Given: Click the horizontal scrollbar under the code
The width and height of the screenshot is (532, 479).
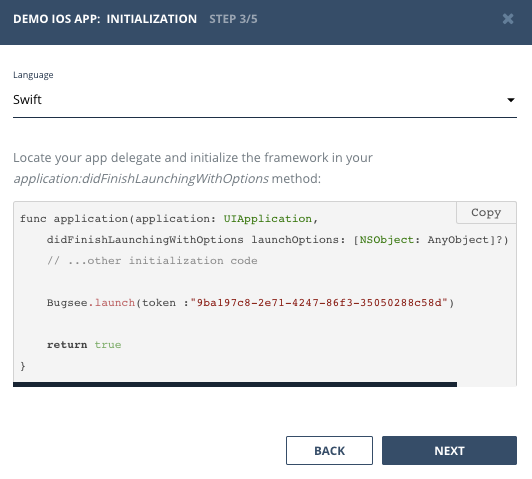Looking at the screenshot, I should pyautogui.click(x=235, y=384).
